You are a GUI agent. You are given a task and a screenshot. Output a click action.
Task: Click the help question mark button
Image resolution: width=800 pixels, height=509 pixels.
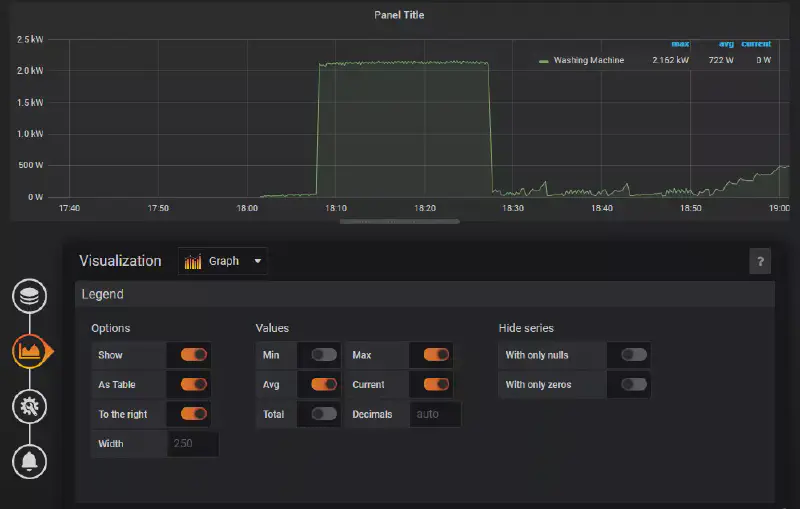(x=760, y=262)
